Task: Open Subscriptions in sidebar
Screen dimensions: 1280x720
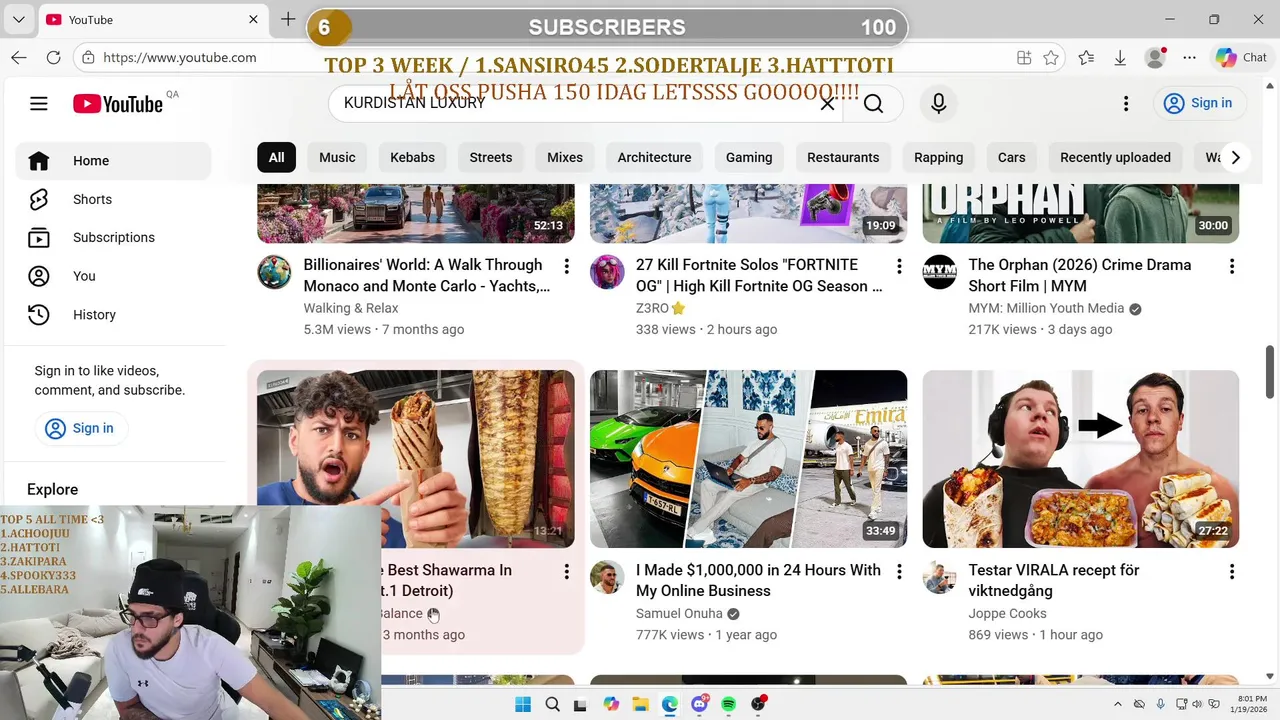Action: (113, 238)
